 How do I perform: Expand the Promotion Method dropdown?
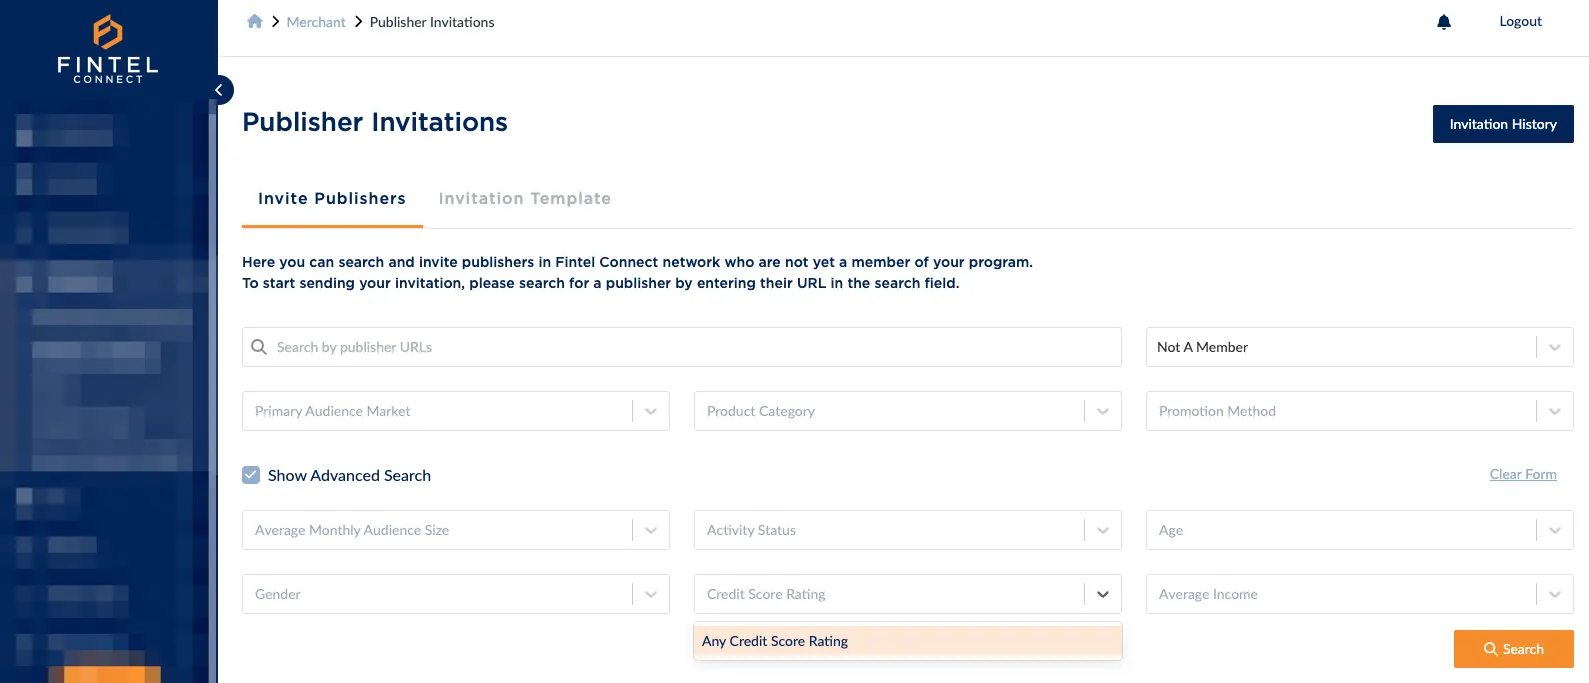coord(1554,411)
